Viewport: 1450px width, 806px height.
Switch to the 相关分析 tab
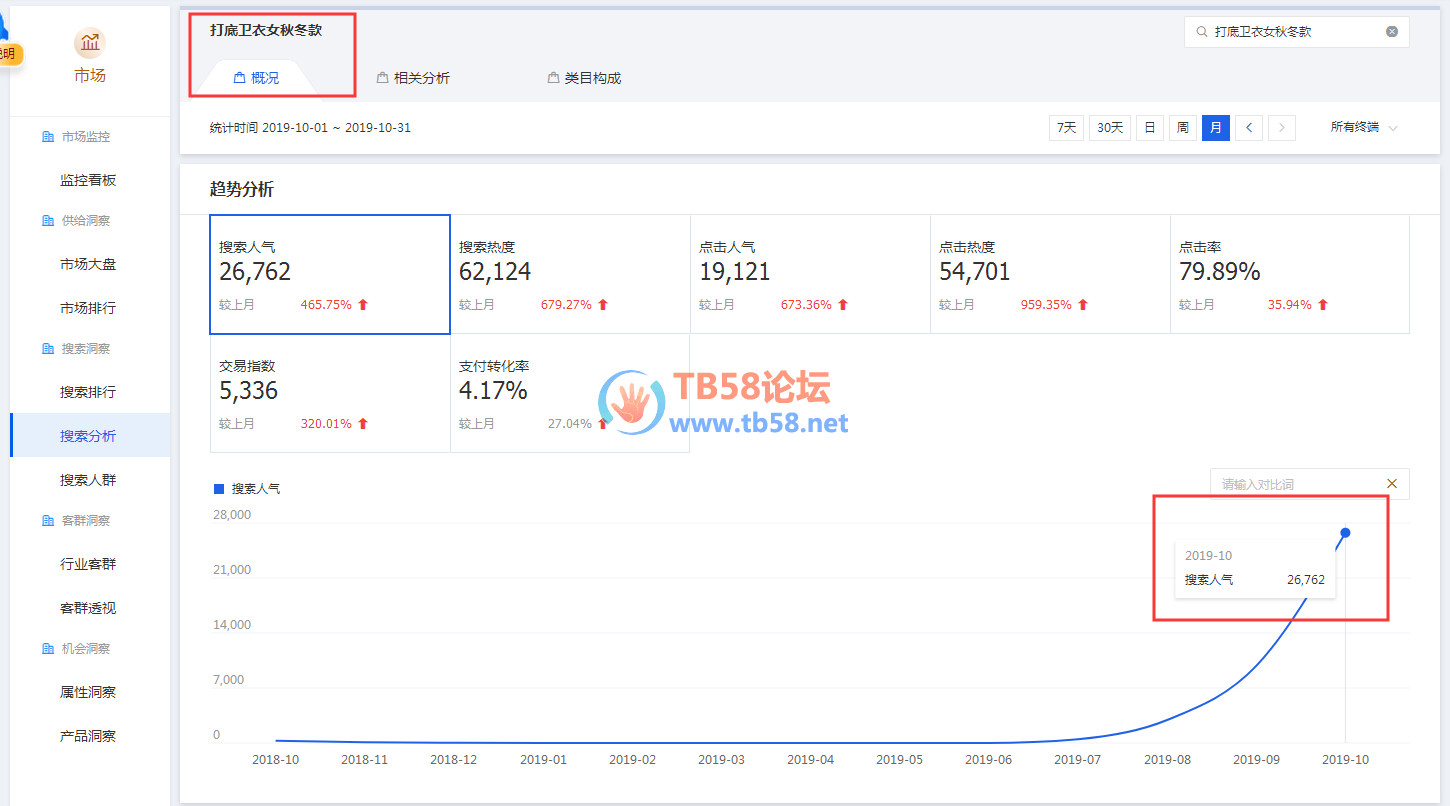coord(412,78)
